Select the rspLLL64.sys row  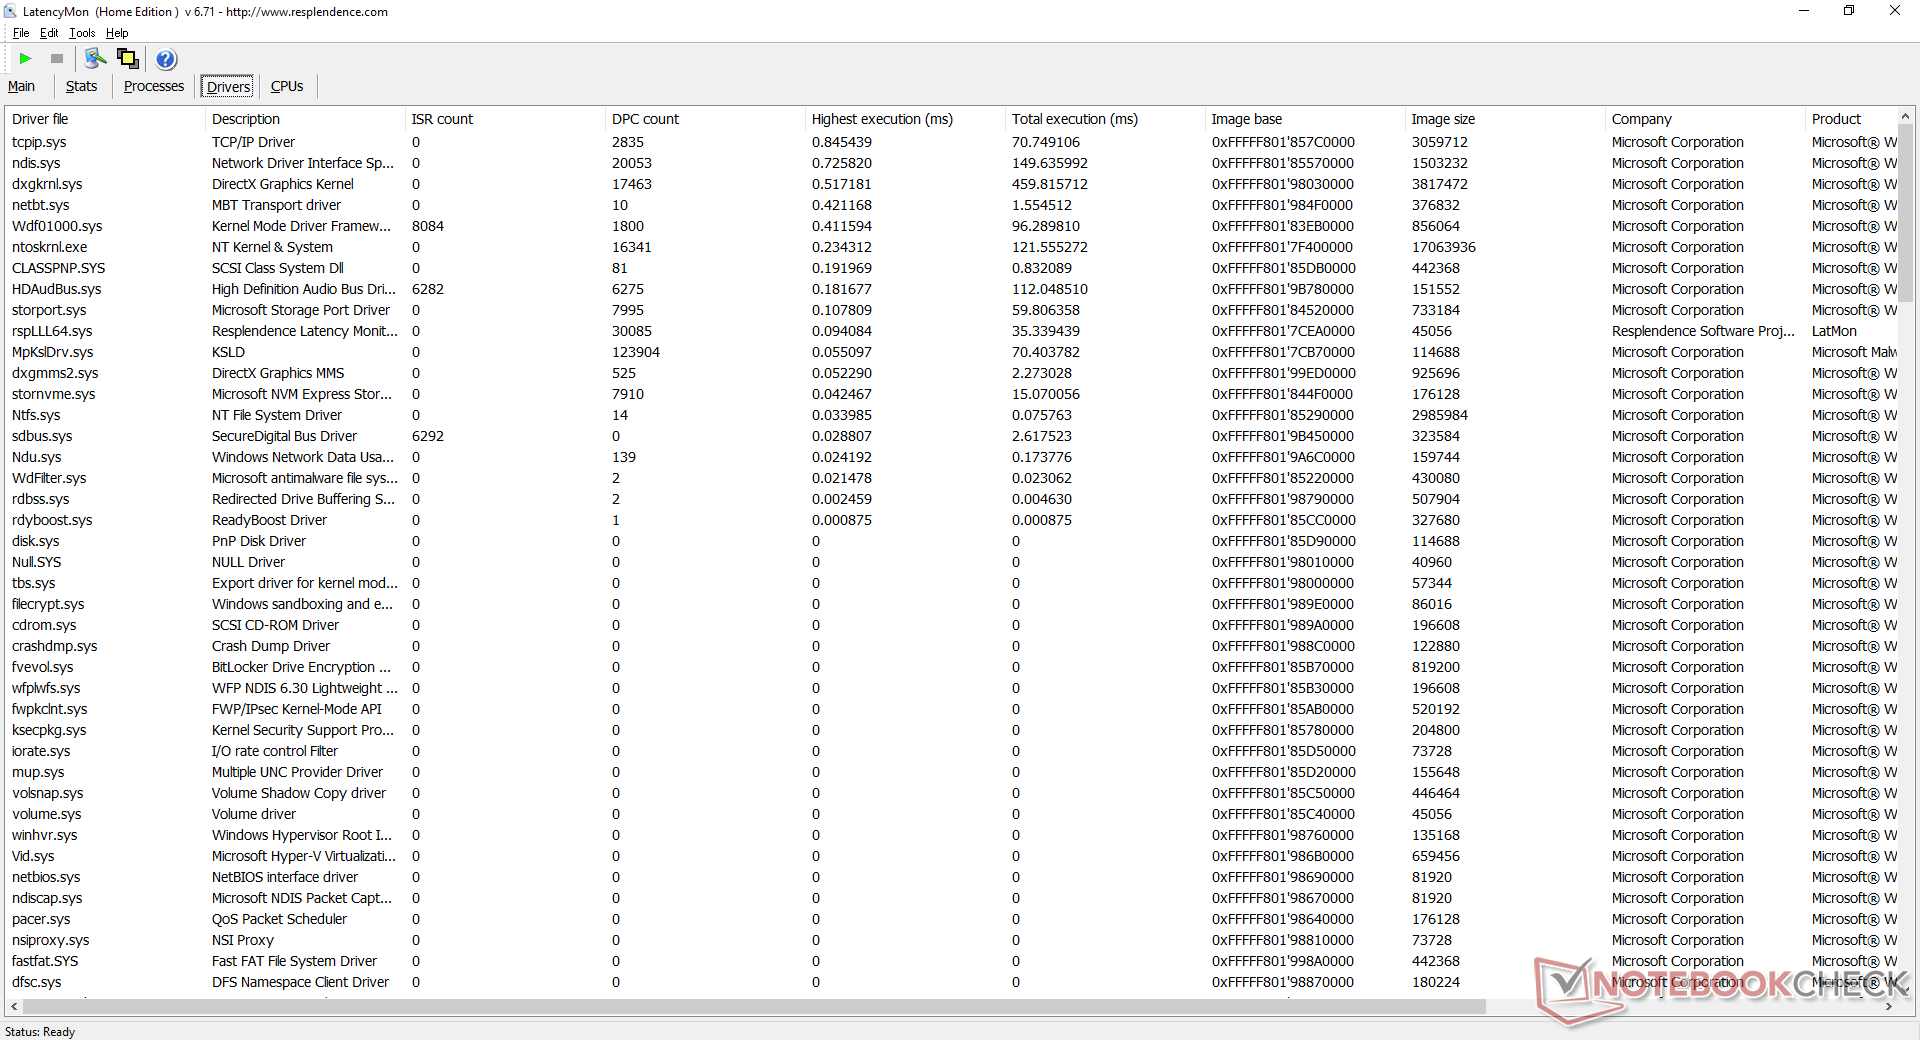(x=951, y=331)
